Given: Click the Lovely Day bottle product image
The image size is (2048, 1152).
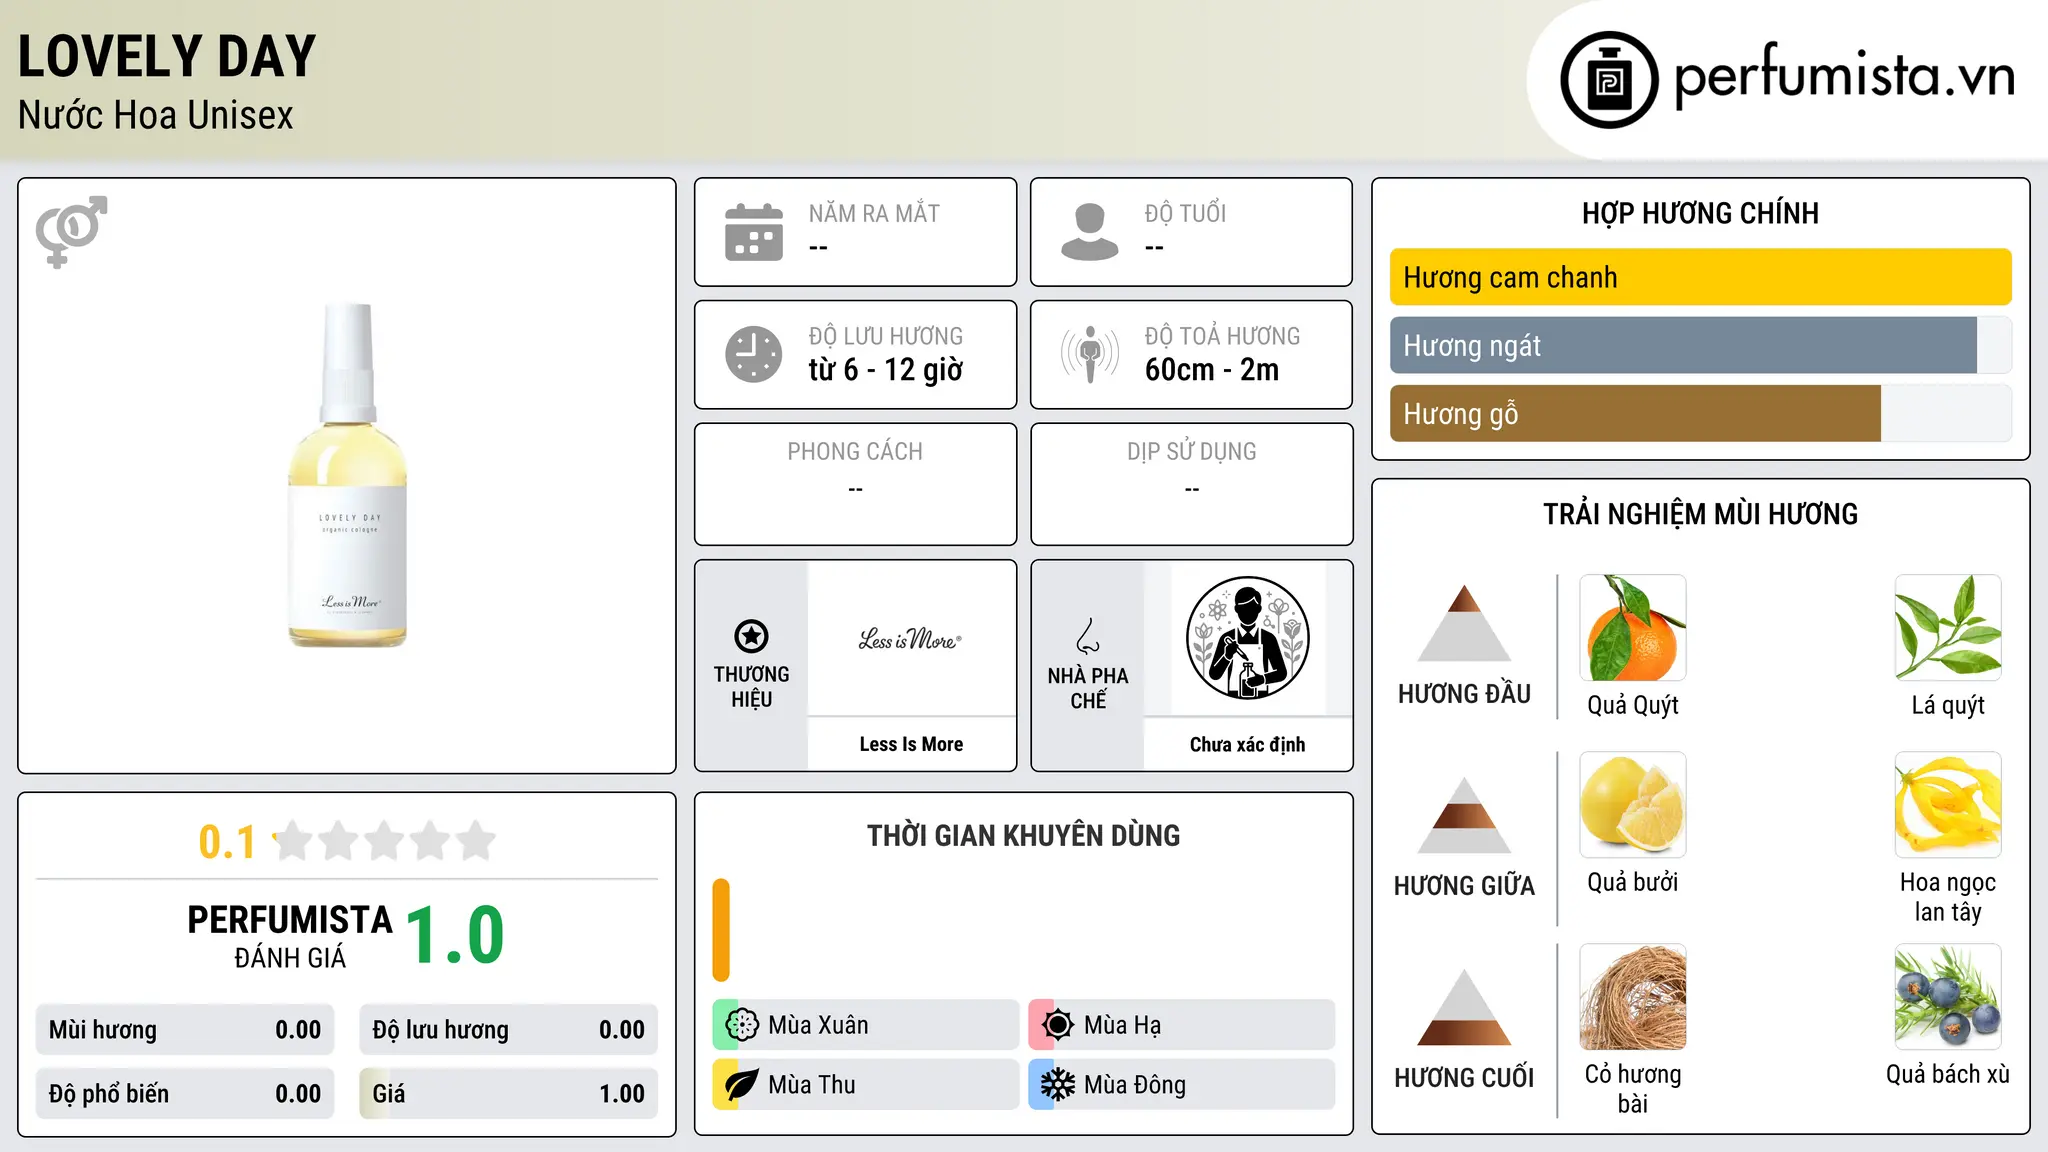Looking at the screenshot, I should [x=348, y=475].
